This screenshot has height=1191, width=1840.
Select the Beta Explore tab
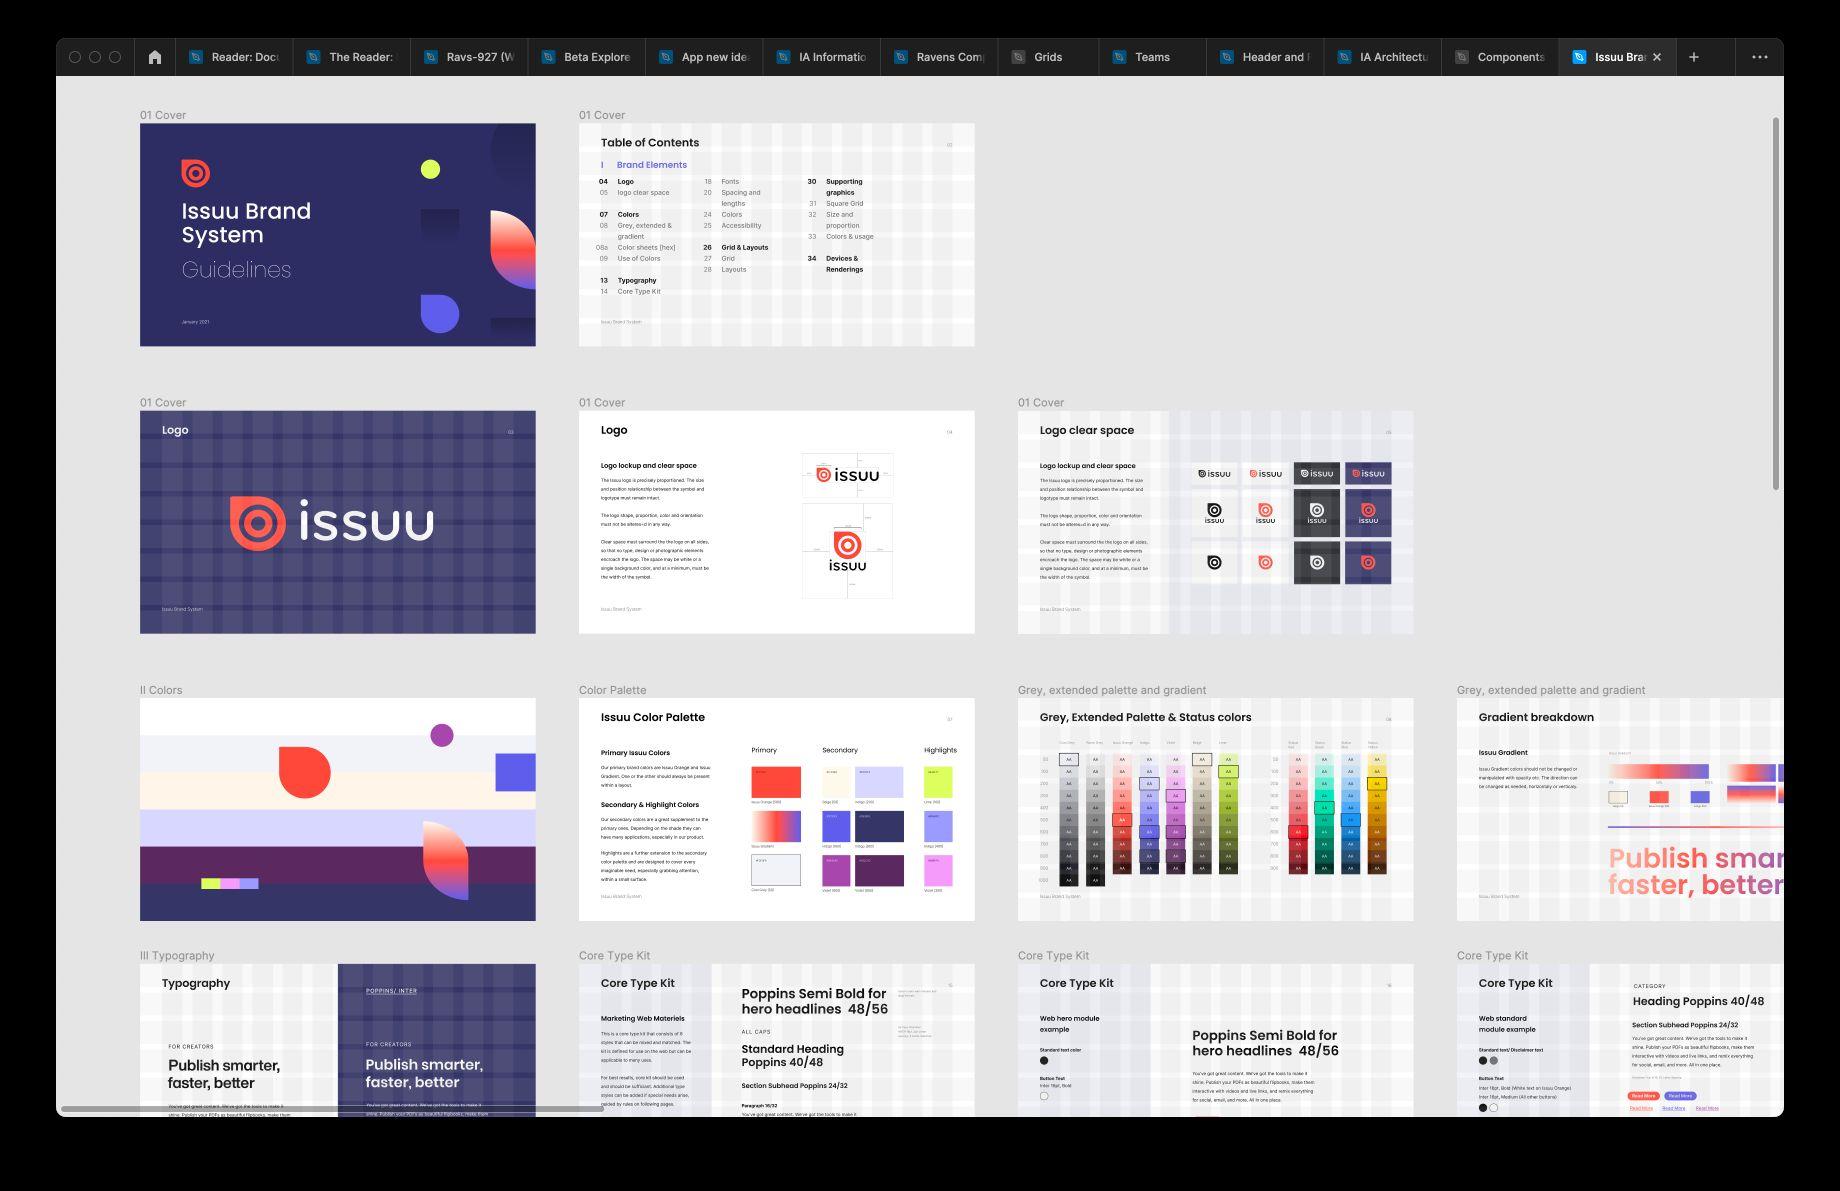click(x=586, y=57)
